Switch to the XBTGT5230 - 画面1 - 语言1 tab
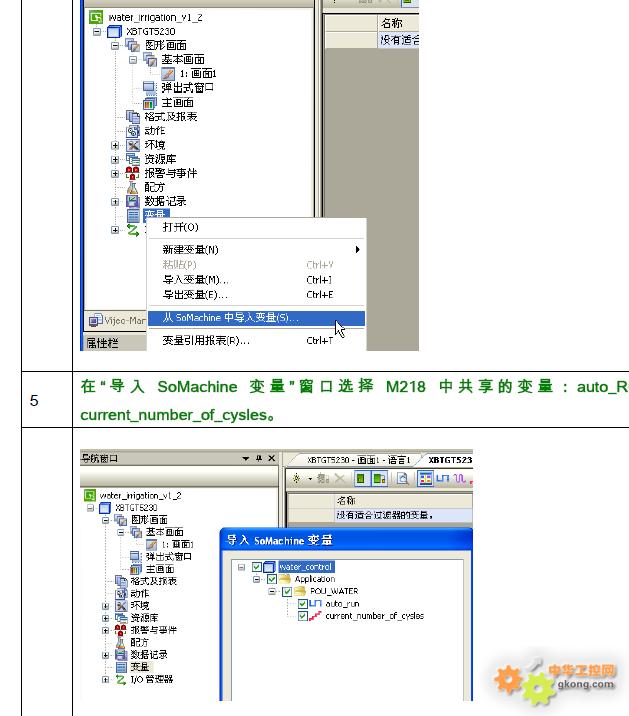This screenshot has height=716, width=629. click(358, 460)
